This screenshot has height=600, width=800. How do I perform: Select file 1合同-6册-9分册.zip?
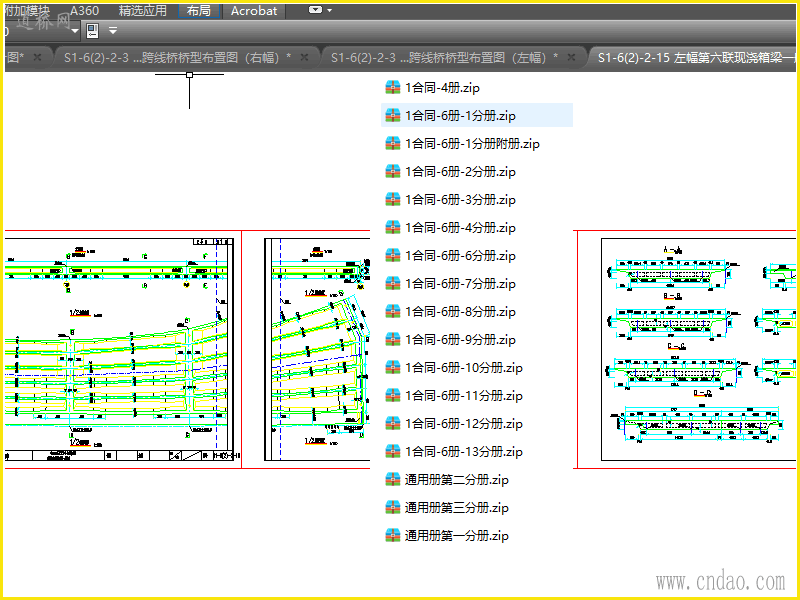(x=460, y=340)
